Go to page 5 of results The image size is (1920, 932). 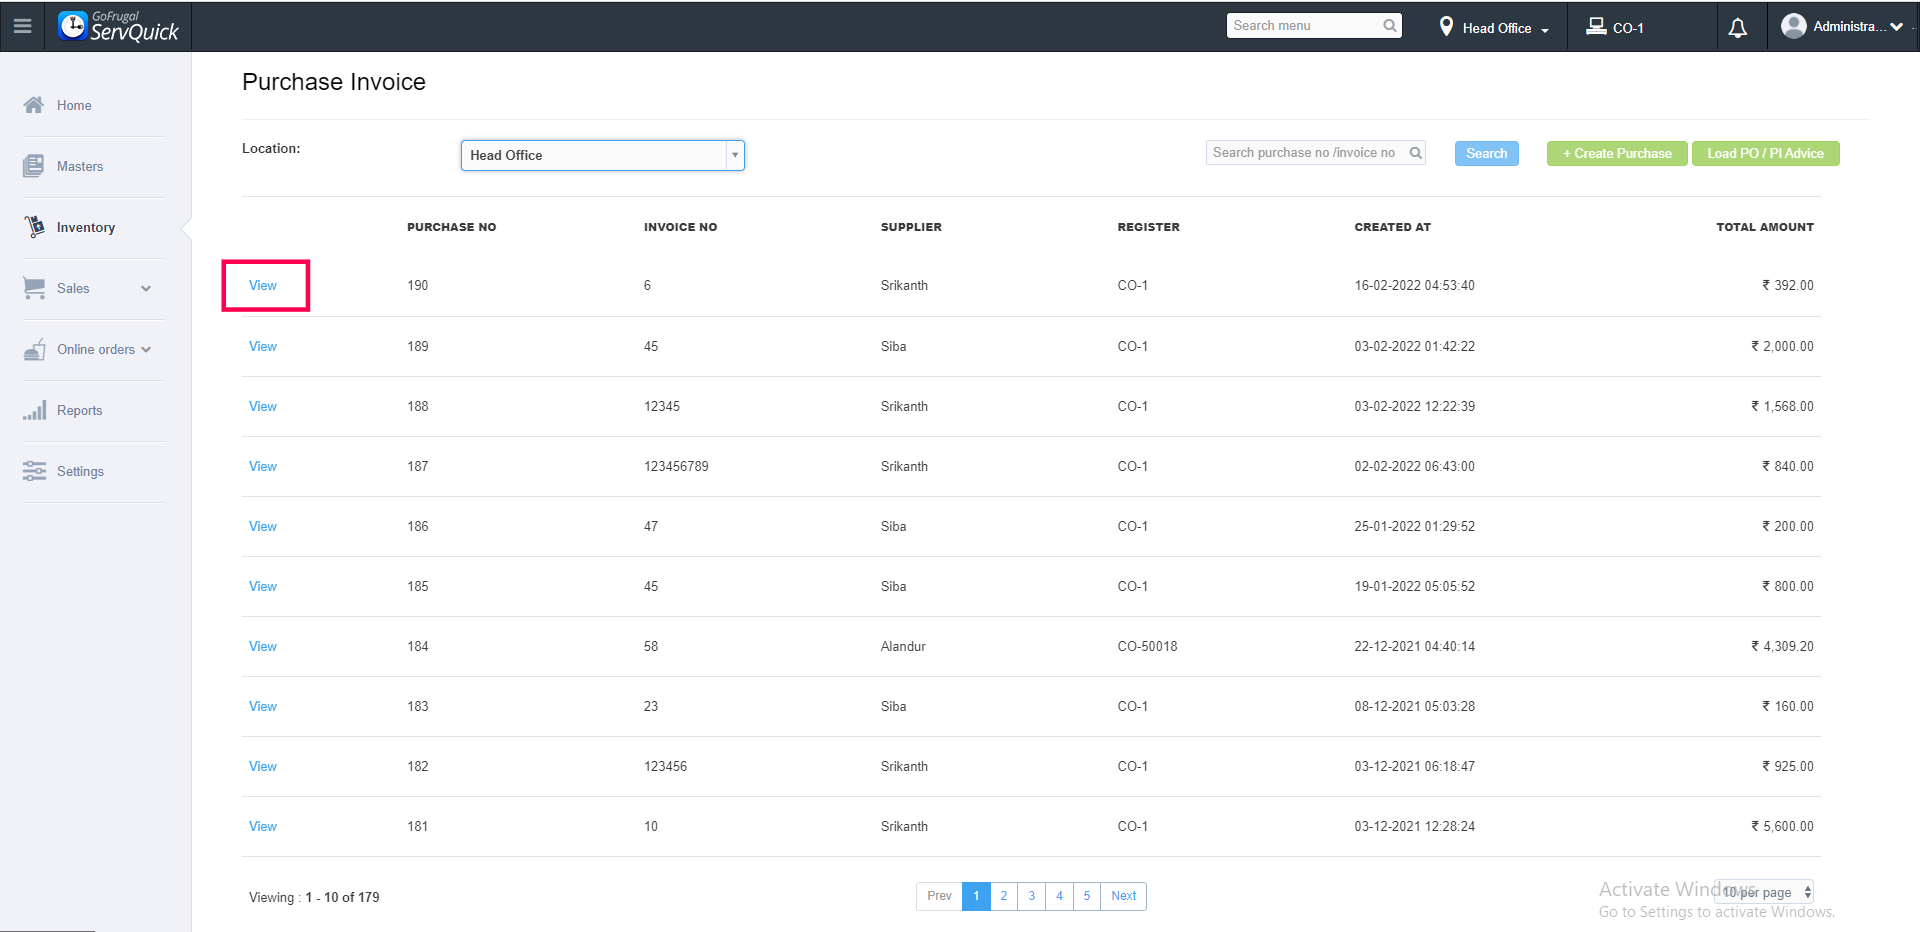(x=1087, y=896)
